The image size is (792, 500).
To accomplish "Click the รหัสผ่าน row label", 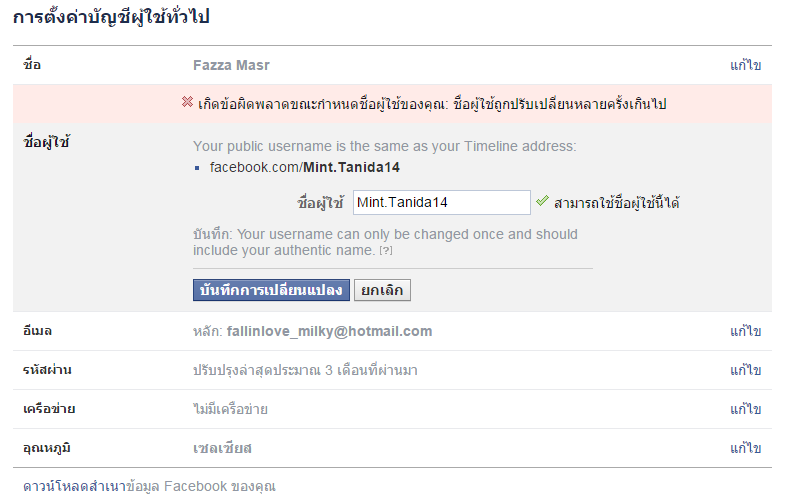I will coord(47,370).
